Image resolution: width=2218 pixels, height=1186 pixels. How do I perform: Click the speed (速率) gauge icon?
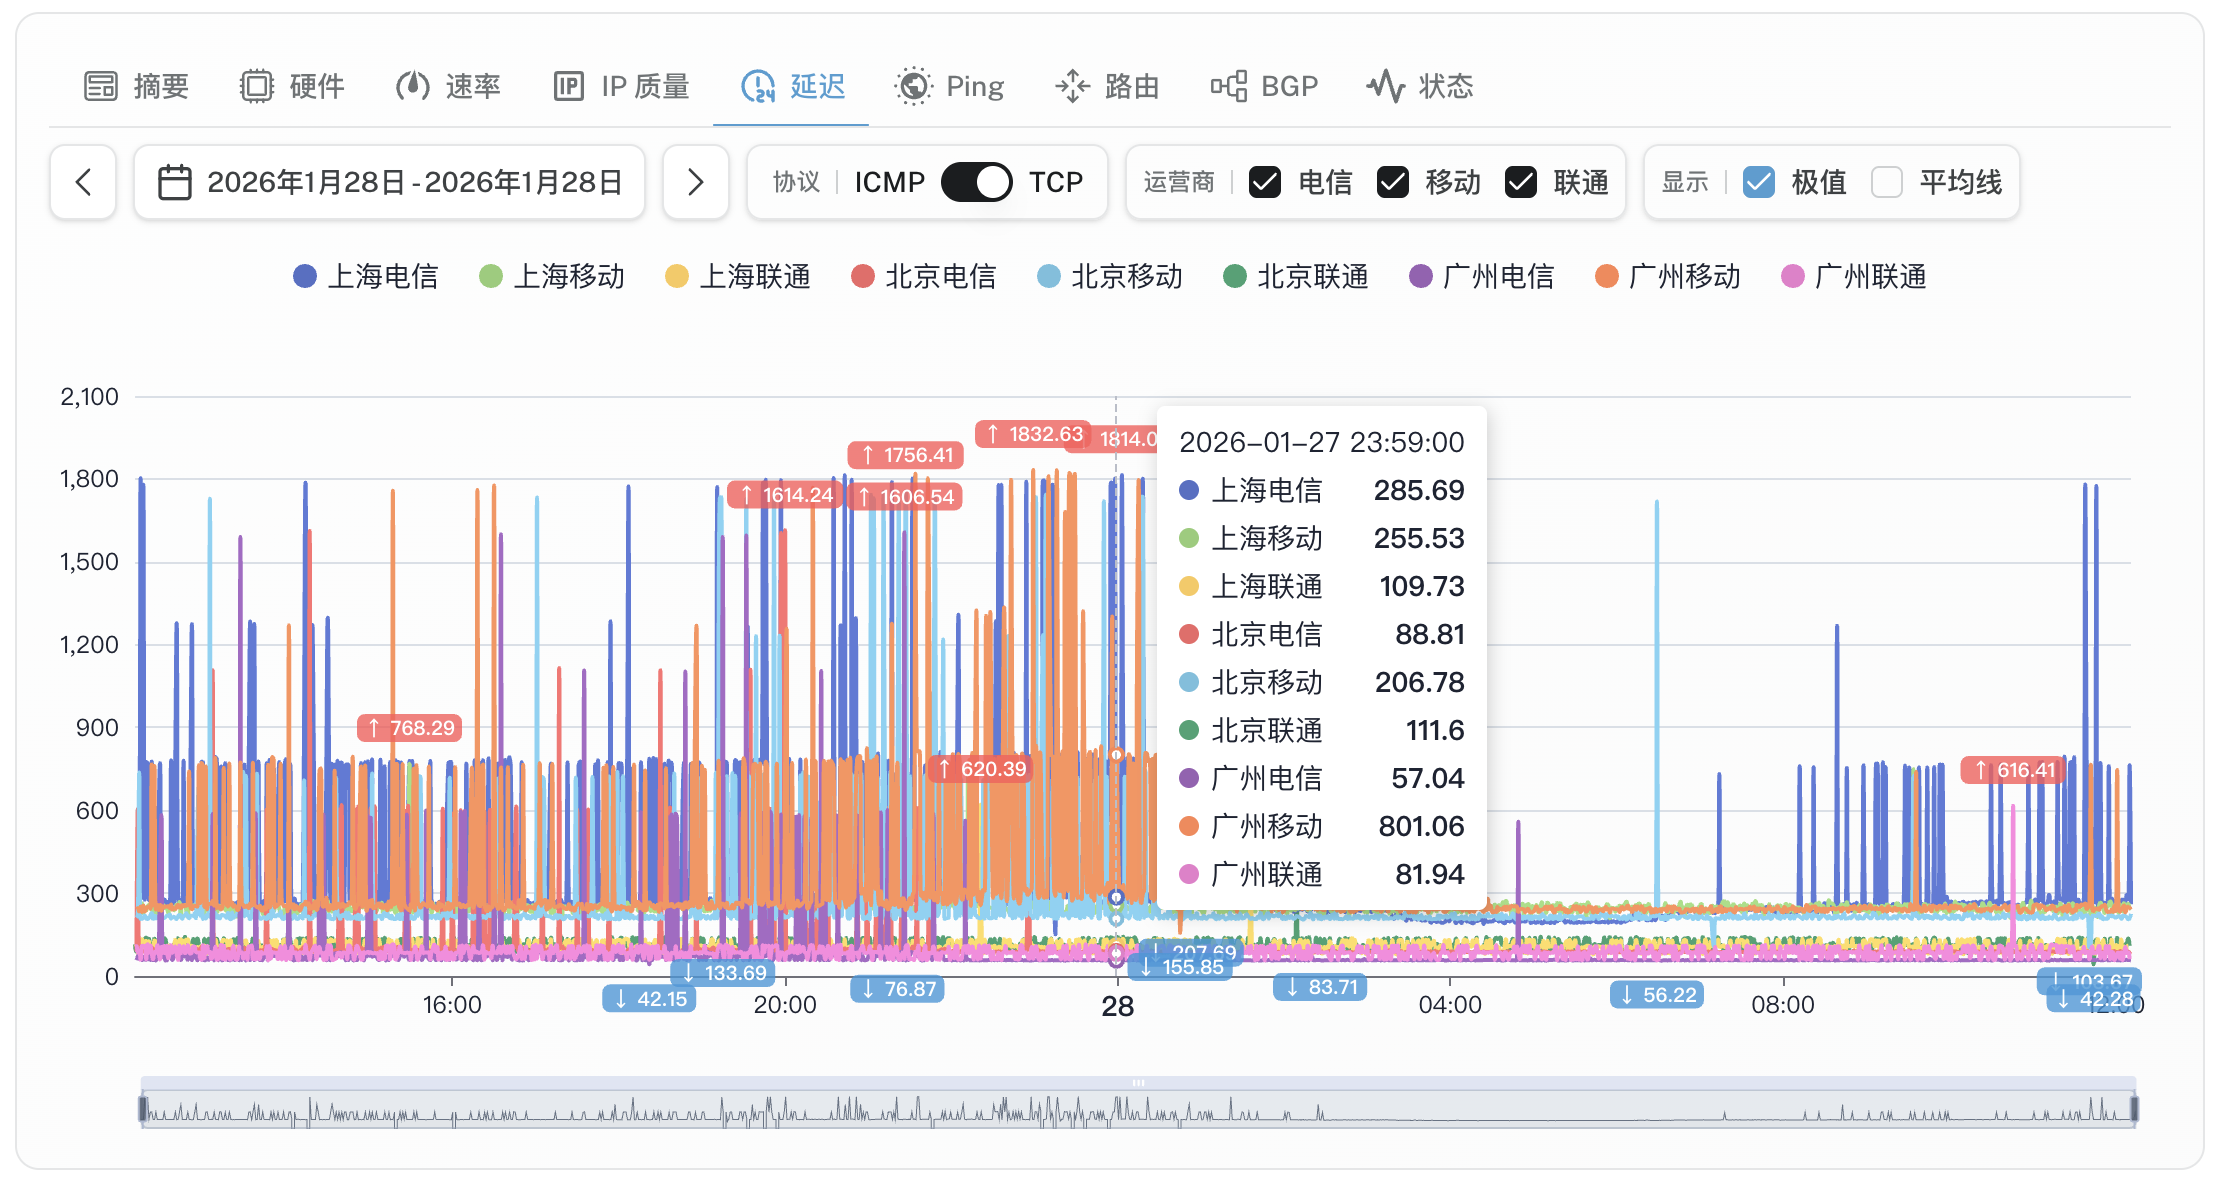pos(412,86)
